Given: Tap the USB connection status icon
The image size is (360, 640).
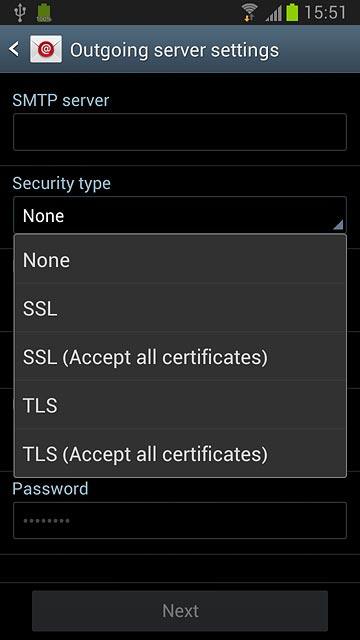Looking at the screenshot, I should (19, 13).
